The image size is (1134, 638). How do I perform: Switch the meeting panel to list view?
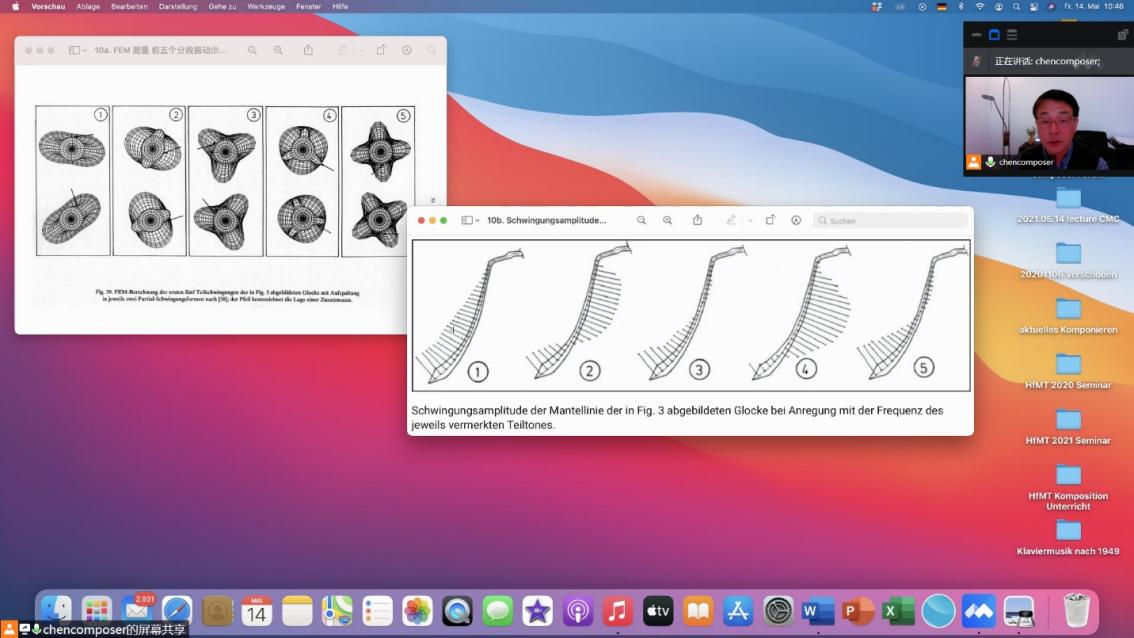[x=1012, y=35]
